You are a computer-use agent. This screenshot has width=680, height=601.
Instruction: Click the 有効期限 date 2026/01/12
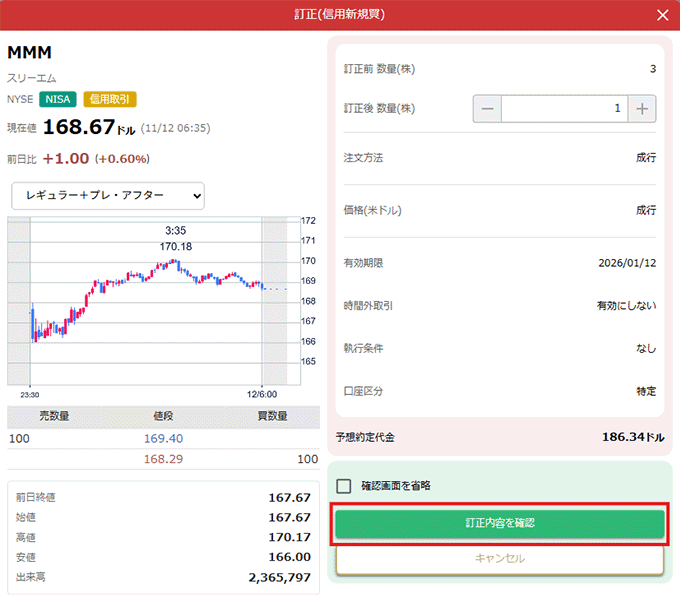click(x=626, y=263)
